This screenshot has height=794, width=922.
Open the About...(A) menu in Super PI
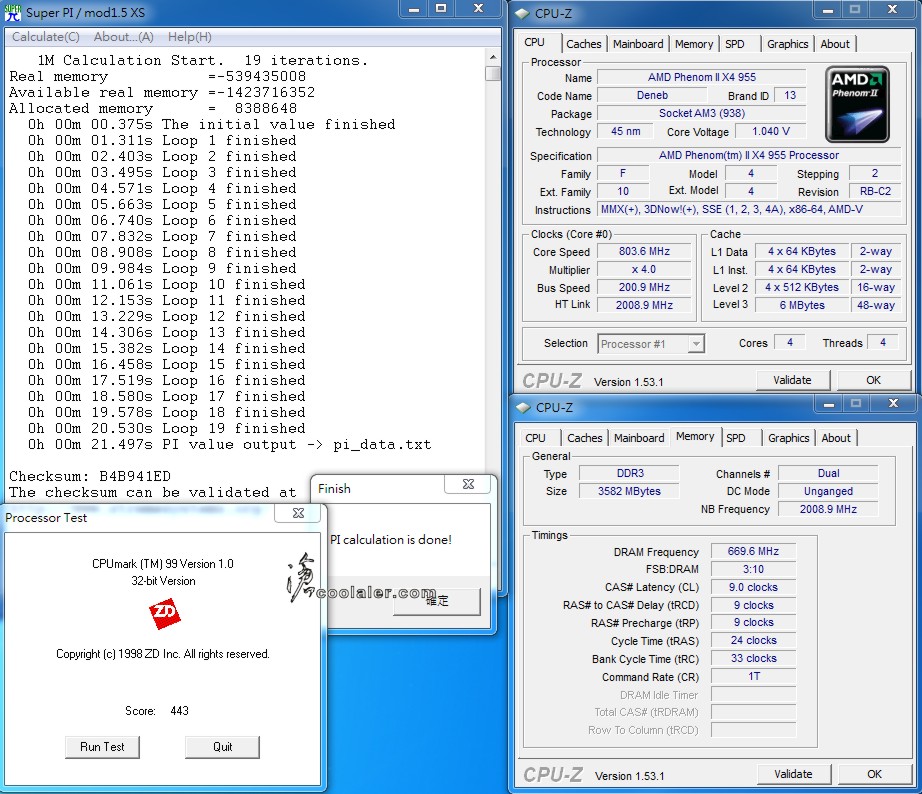point(123,37)
